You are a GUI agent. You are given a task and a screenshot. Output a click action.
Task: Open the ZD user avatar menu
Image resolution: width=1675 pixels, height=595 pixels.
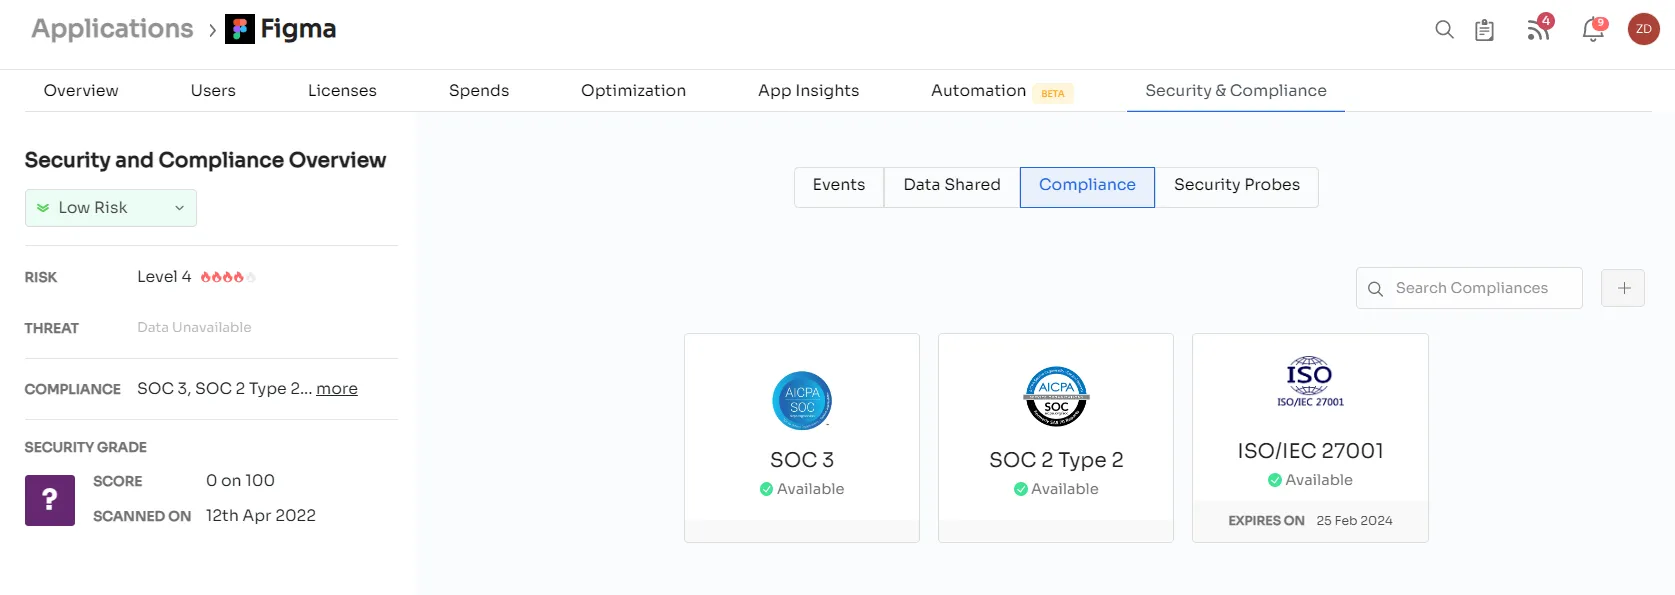(1644, 29)
